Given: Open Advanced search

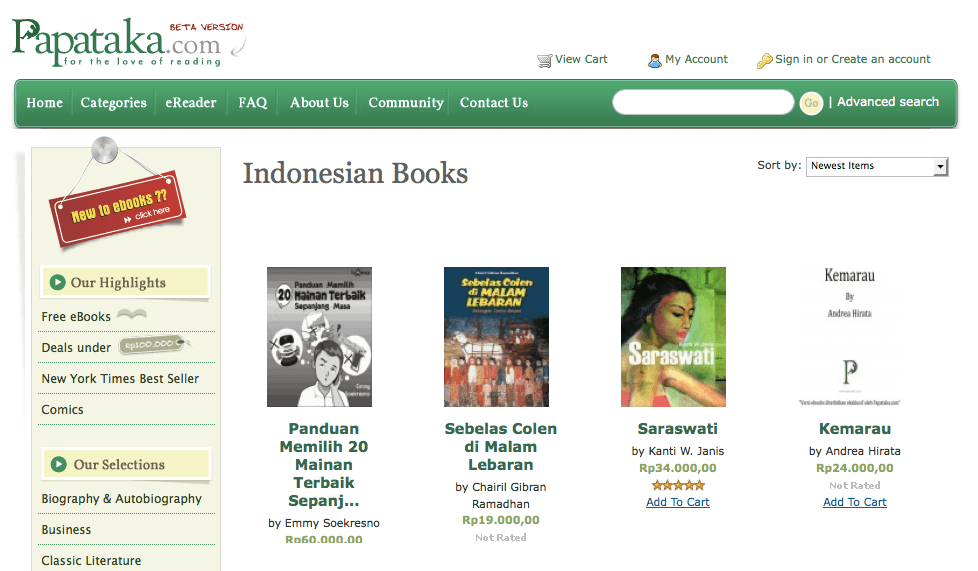Looking at the screenshot, I should point(888,102).
